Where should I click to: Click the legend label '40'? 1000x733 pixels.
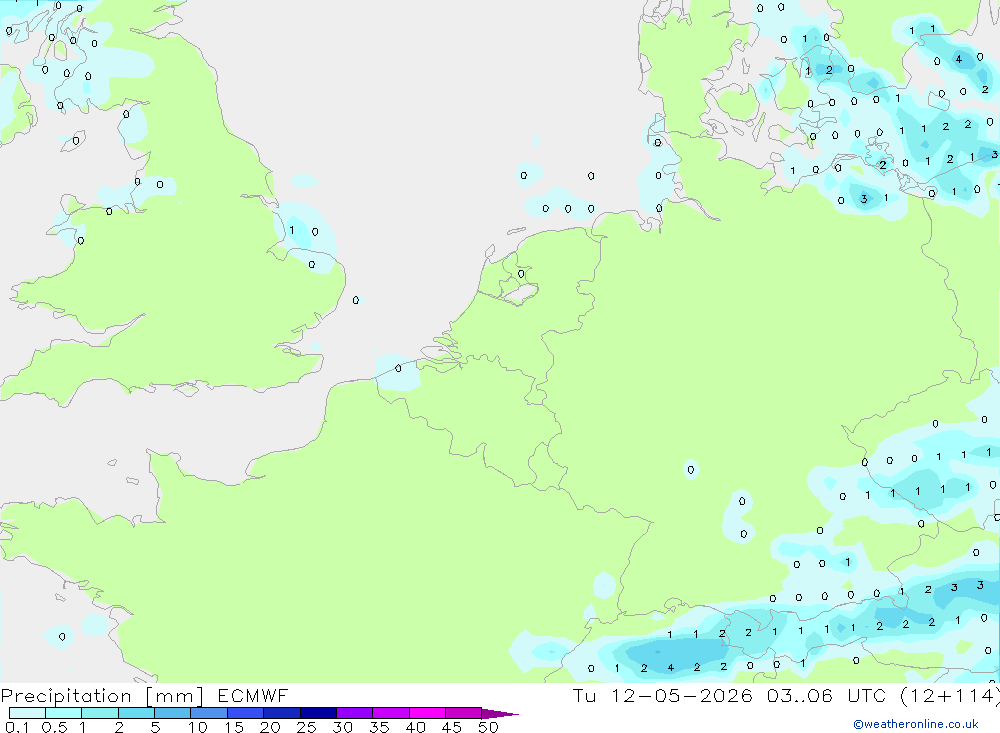(415, 727)
